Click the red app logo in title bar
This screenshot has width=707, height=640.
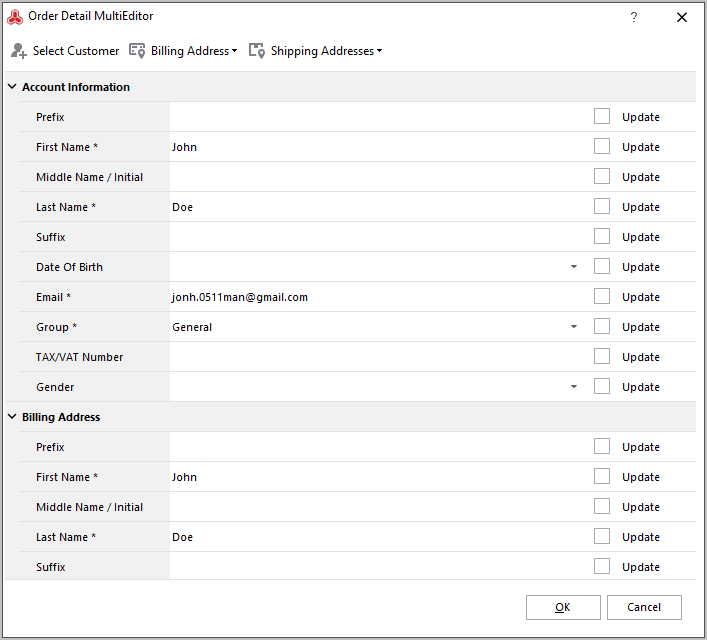[15, 17]
